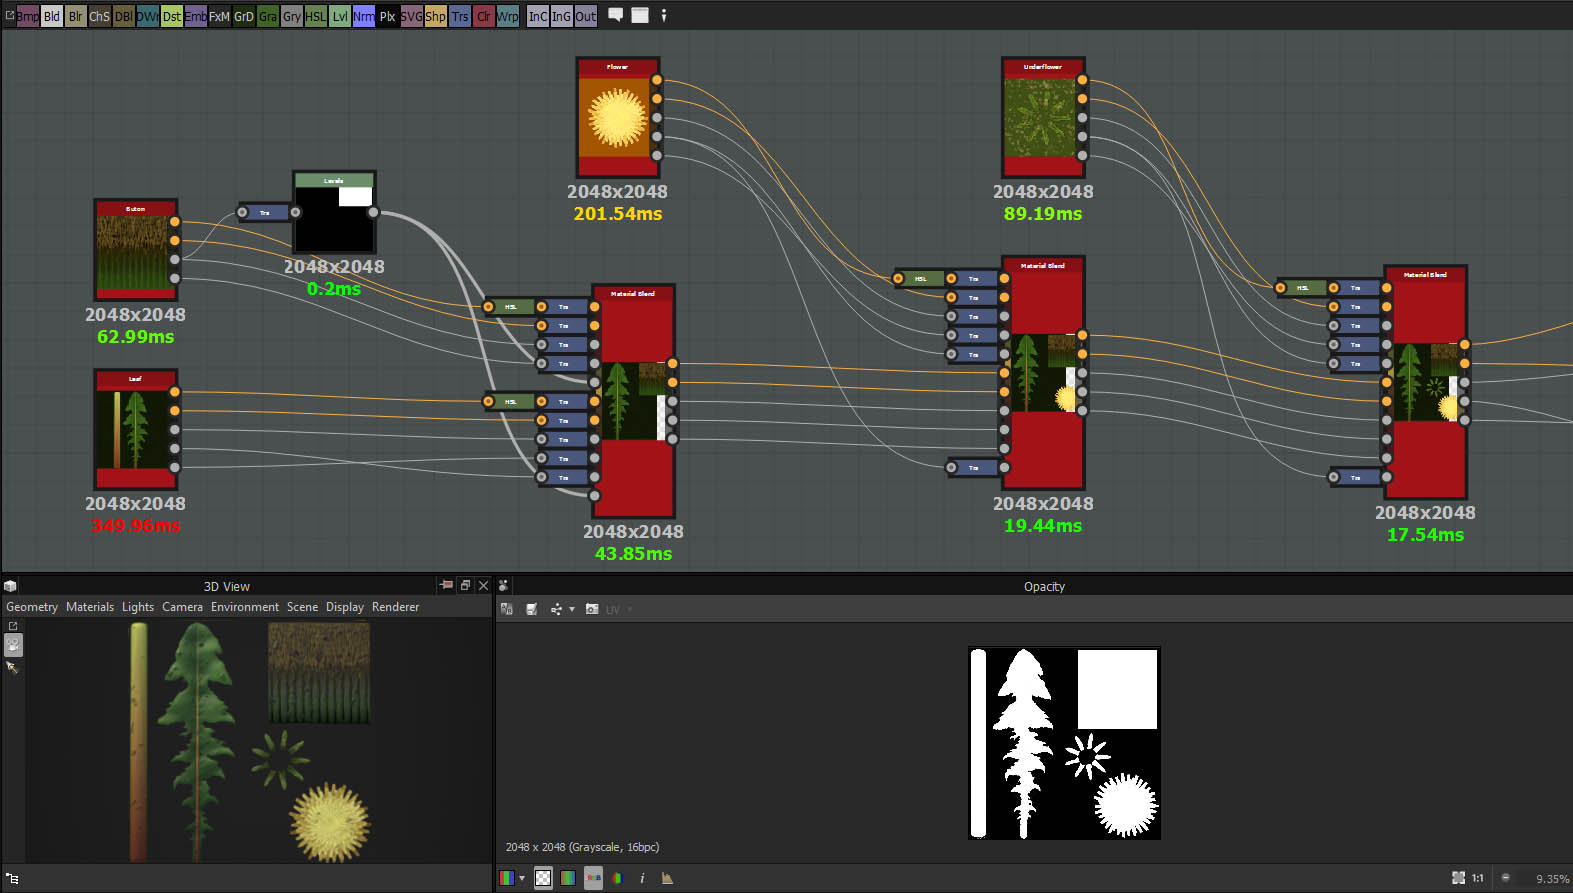1573x893 pixels.
Task: Show the image info panel
Action: pyautogui.click(x=642, y=878)
